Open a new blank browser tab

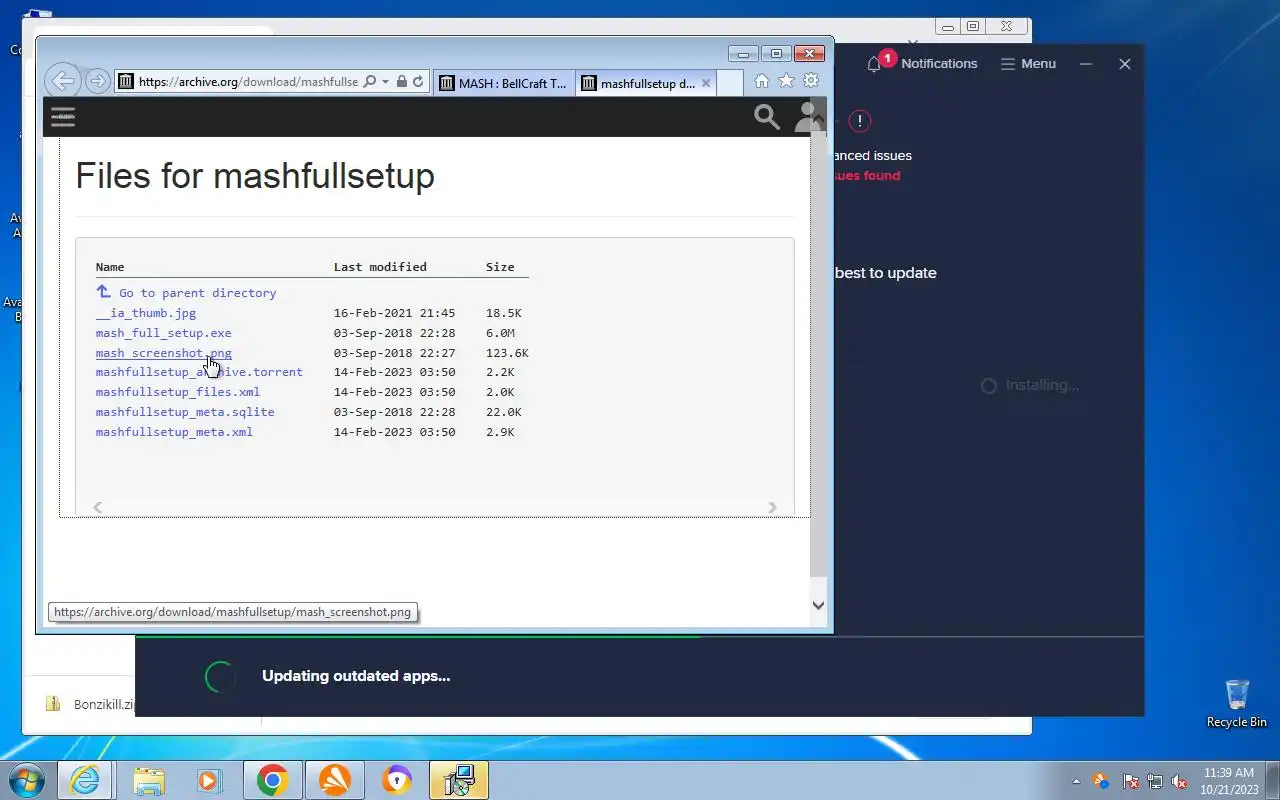coord(730,83)
